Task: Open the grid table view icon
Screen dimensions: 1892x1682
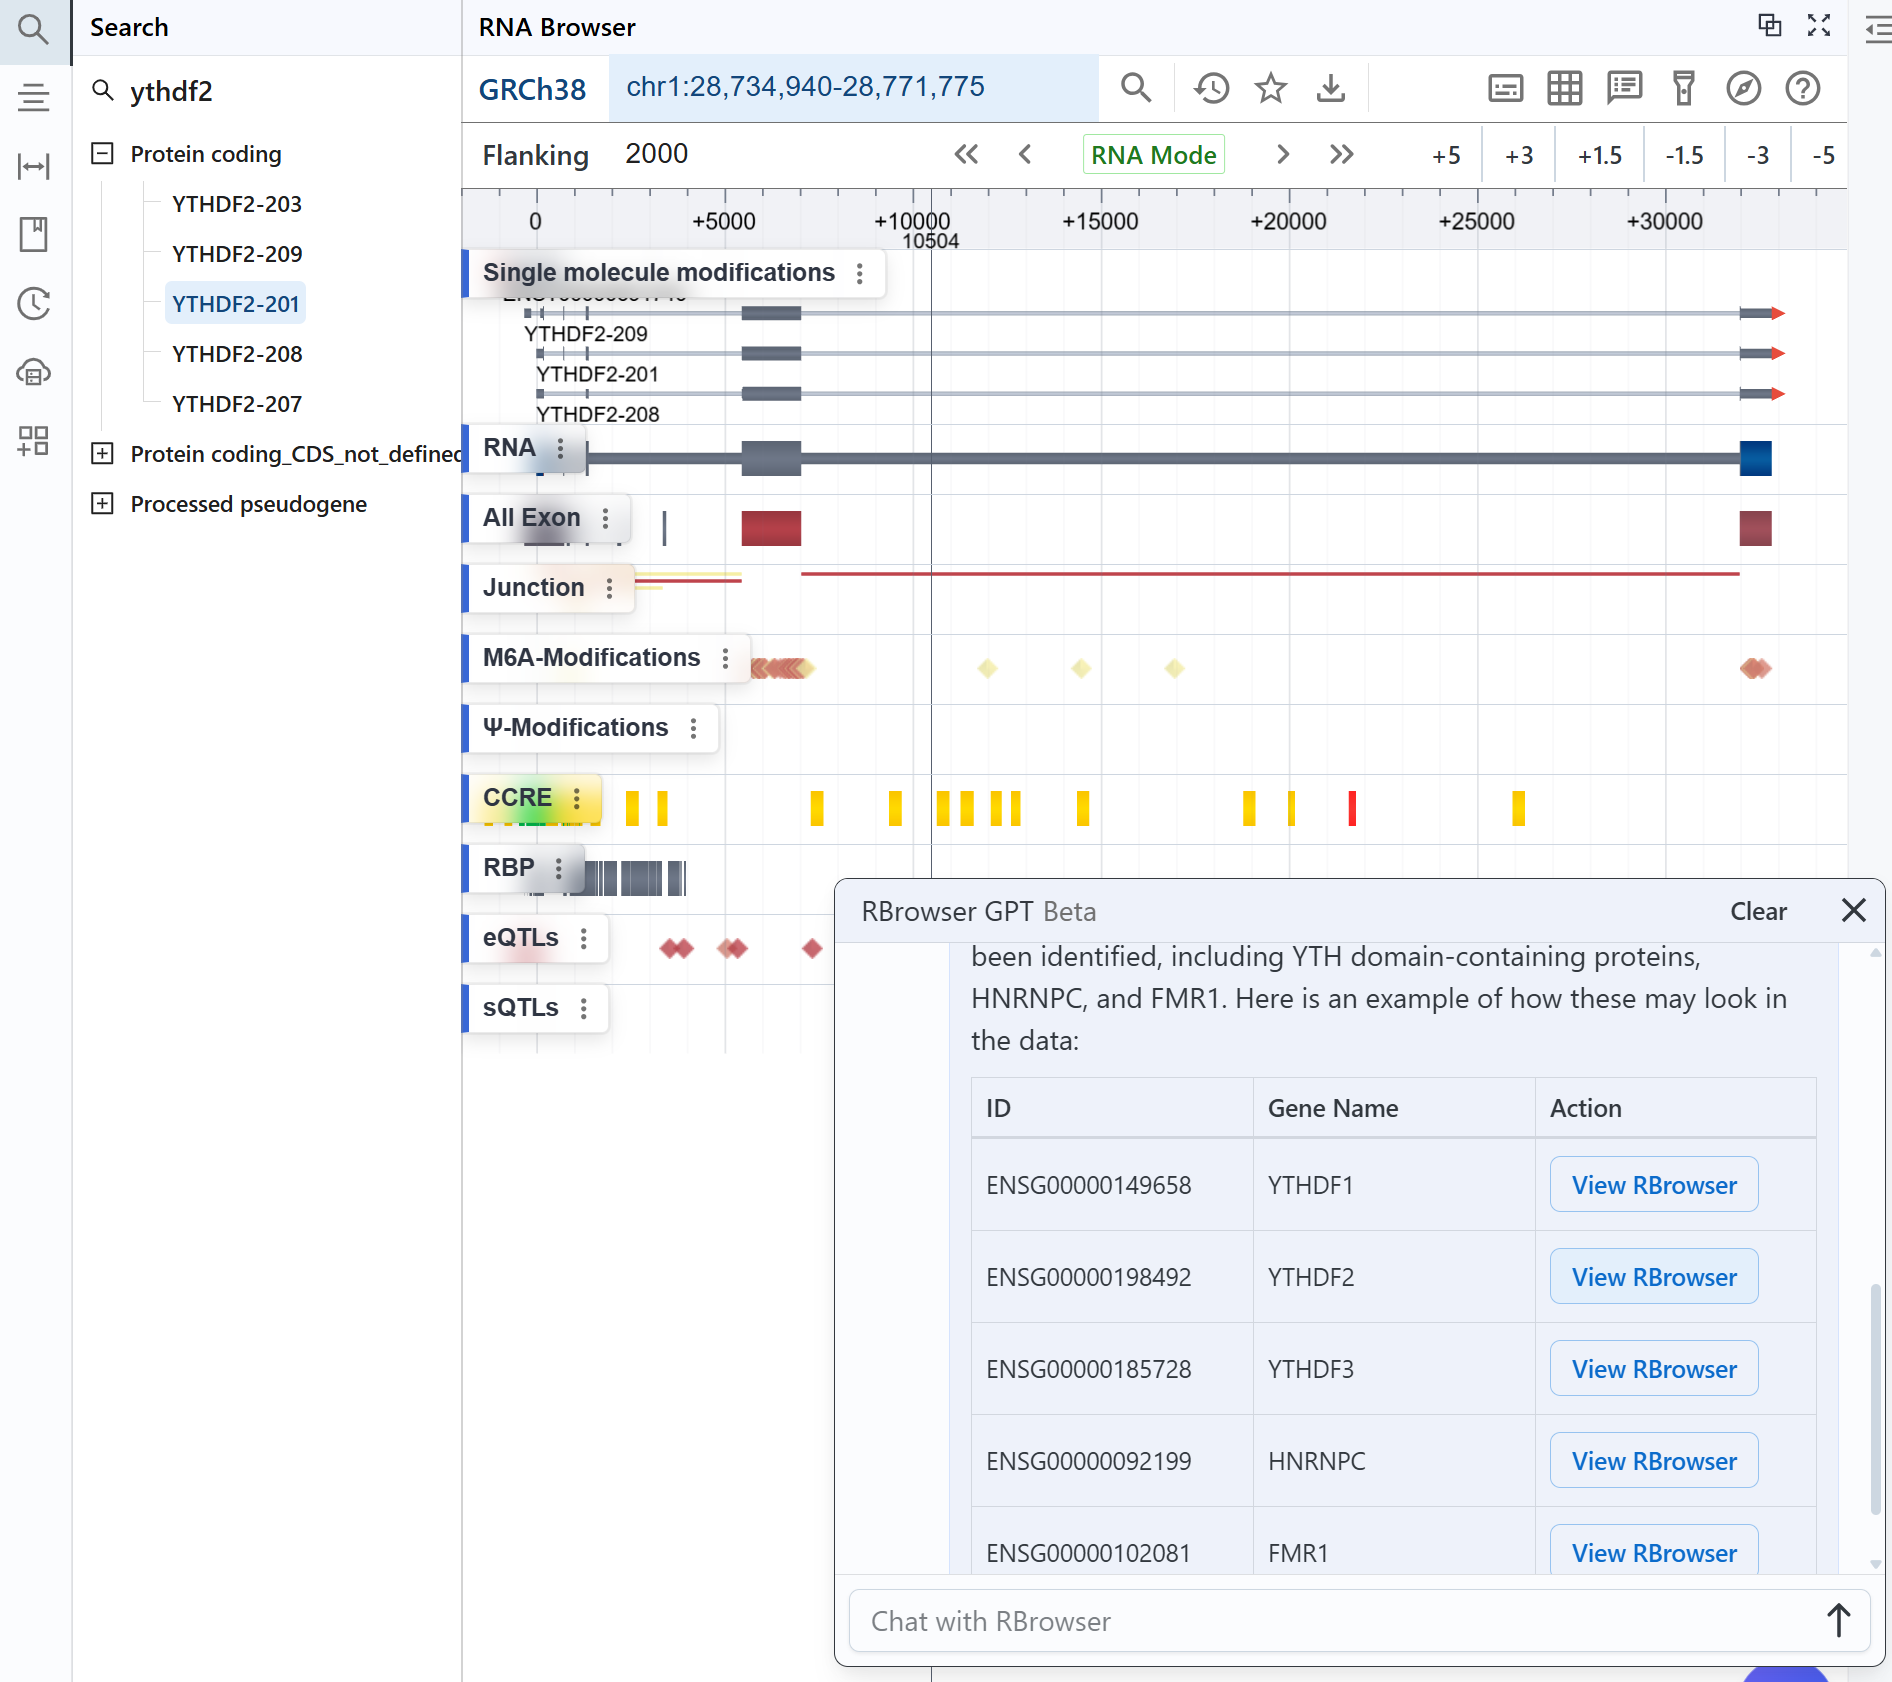Action: coord(1564,88)
